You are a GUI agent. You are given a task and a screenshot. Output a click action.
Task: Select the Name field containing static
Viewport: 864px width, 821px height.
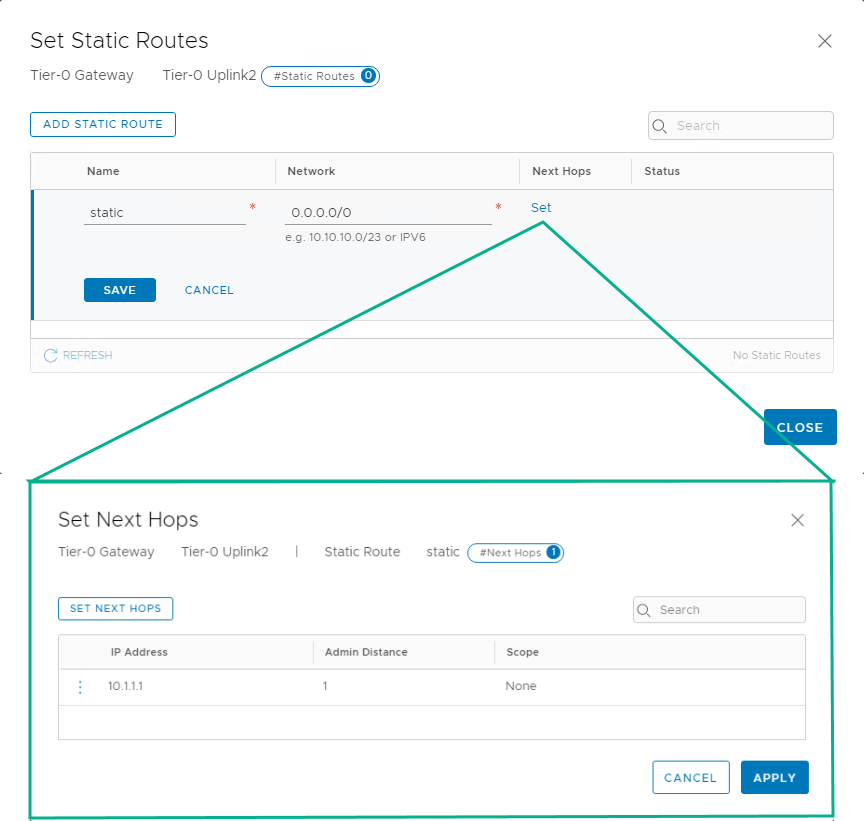[165, 212]
